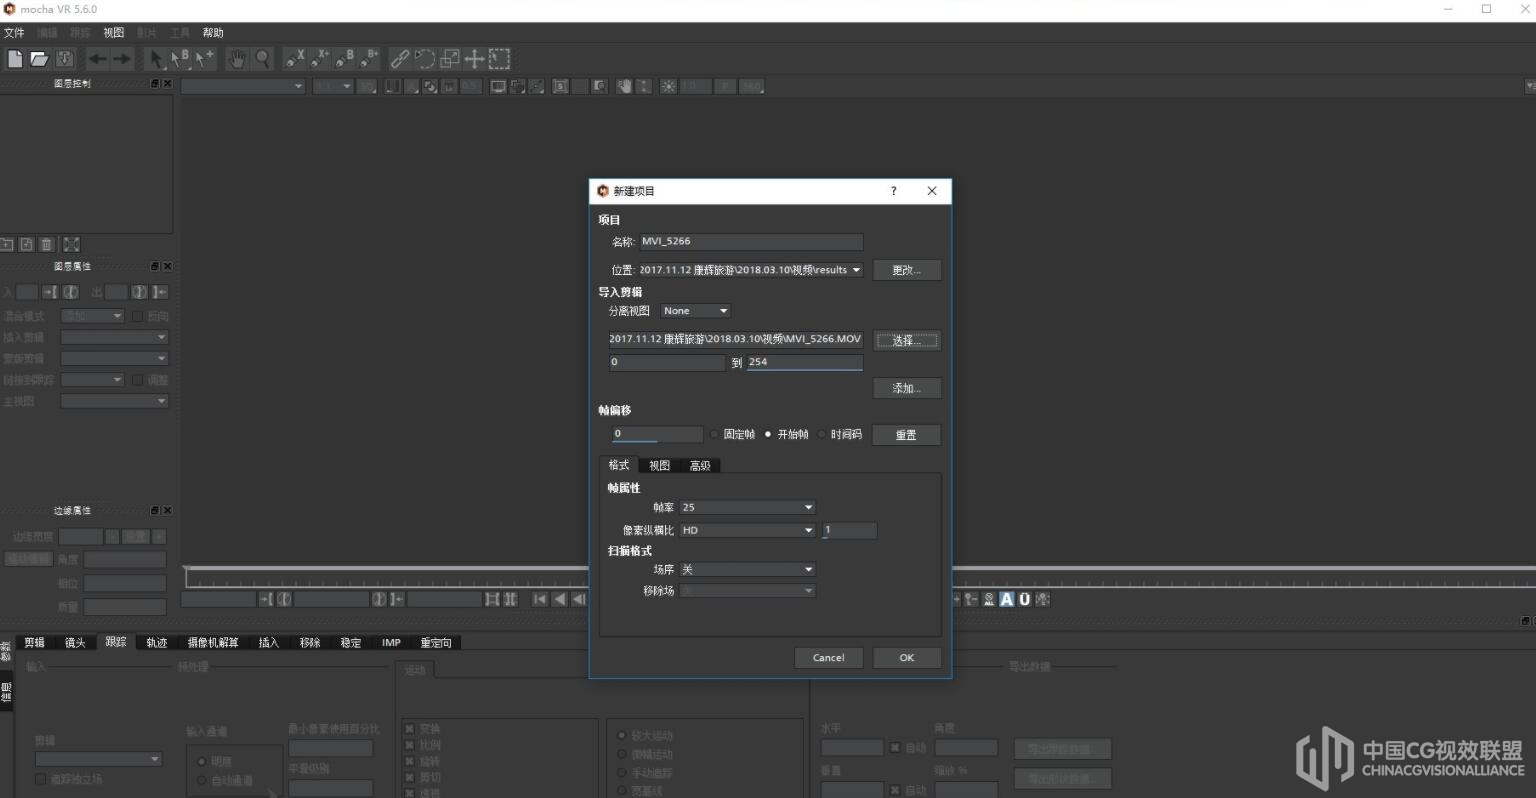Click the pixel aspect value field showing 1

point(849,530)
